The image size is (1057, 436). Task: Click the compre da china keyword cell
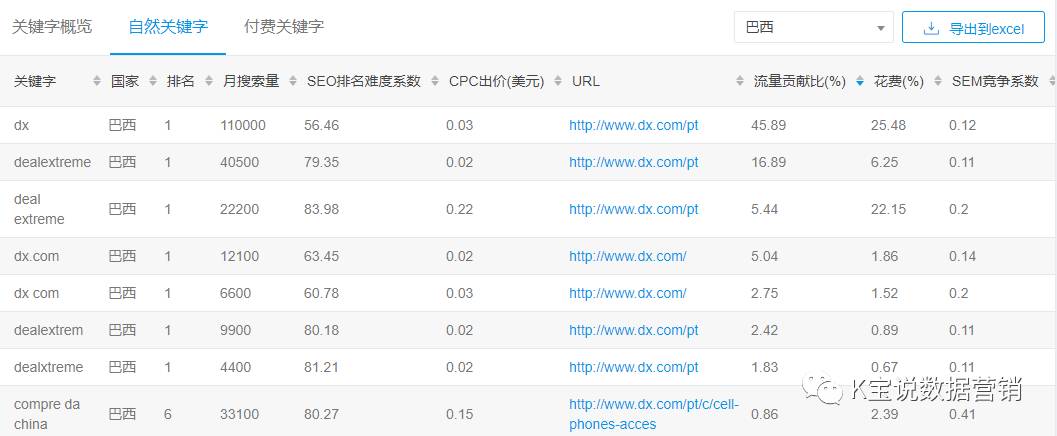point(47,414)
